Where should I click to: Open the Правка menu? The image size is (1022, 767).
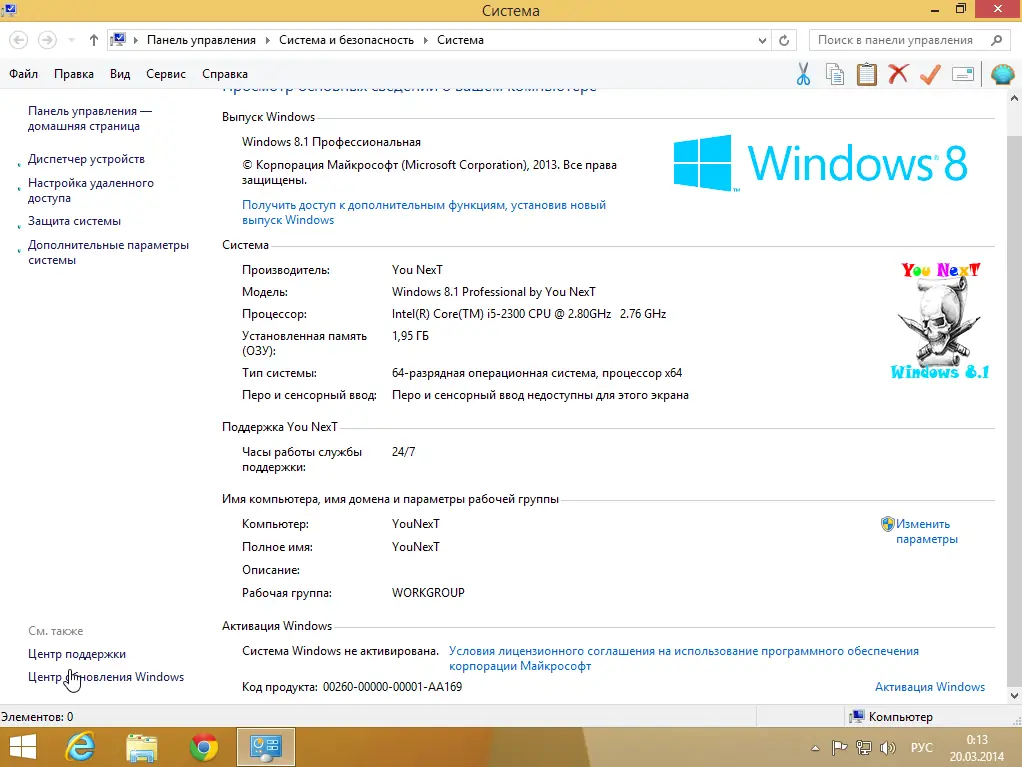click(74, 74)
